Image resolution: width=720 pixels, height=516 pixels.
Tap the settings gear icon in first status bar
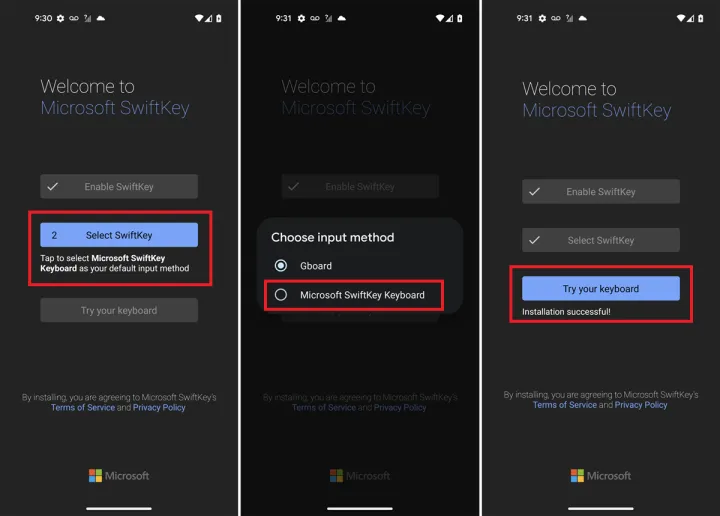click(x=61, y=18)
